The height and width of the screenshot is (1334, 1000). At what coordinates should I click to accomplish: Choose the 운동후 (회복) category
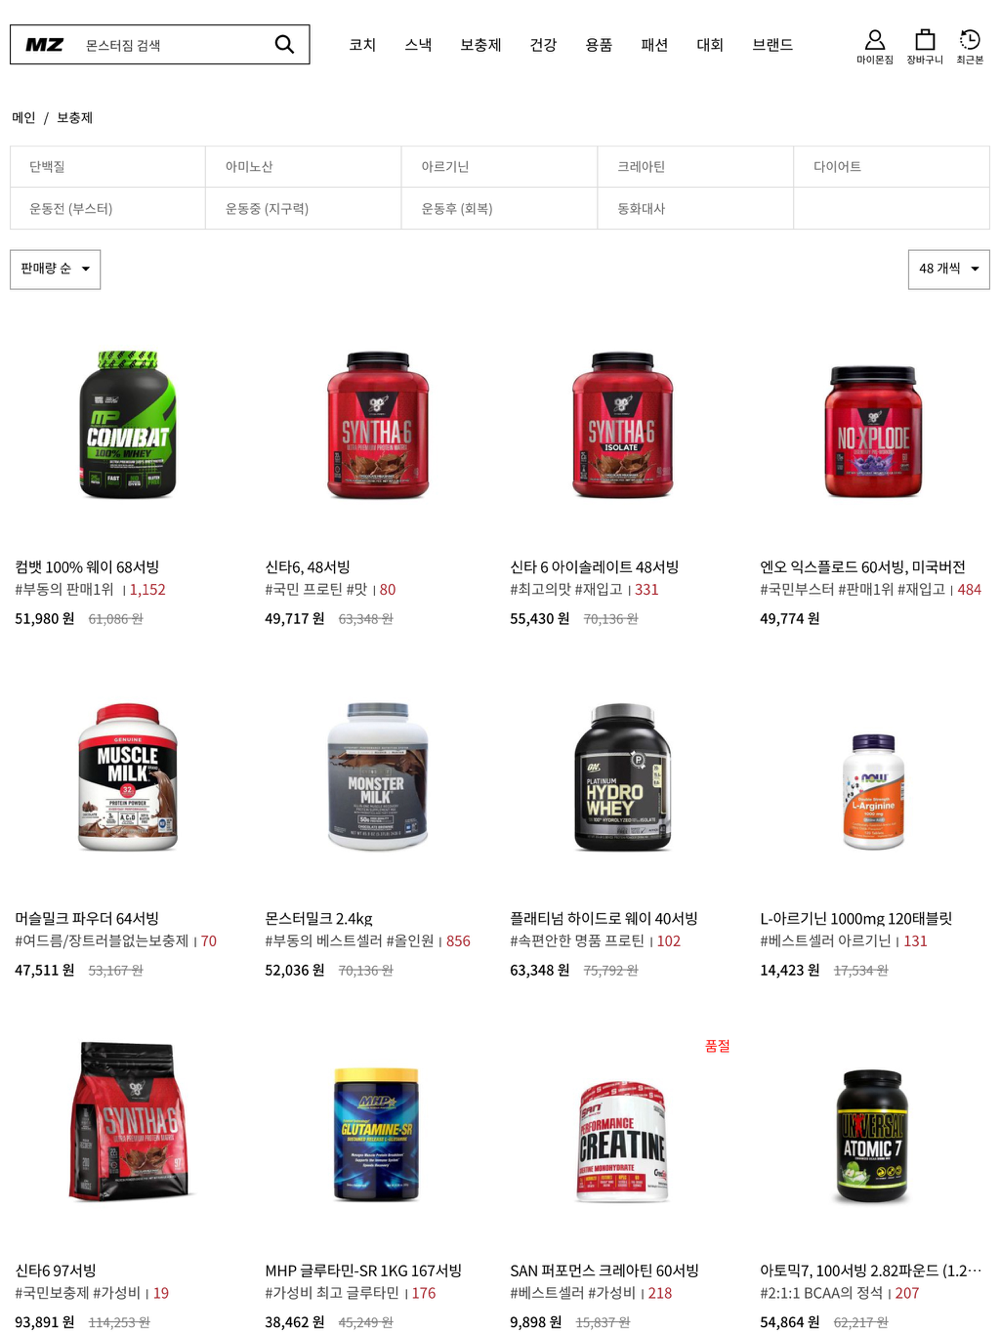[x=500, y=209]
